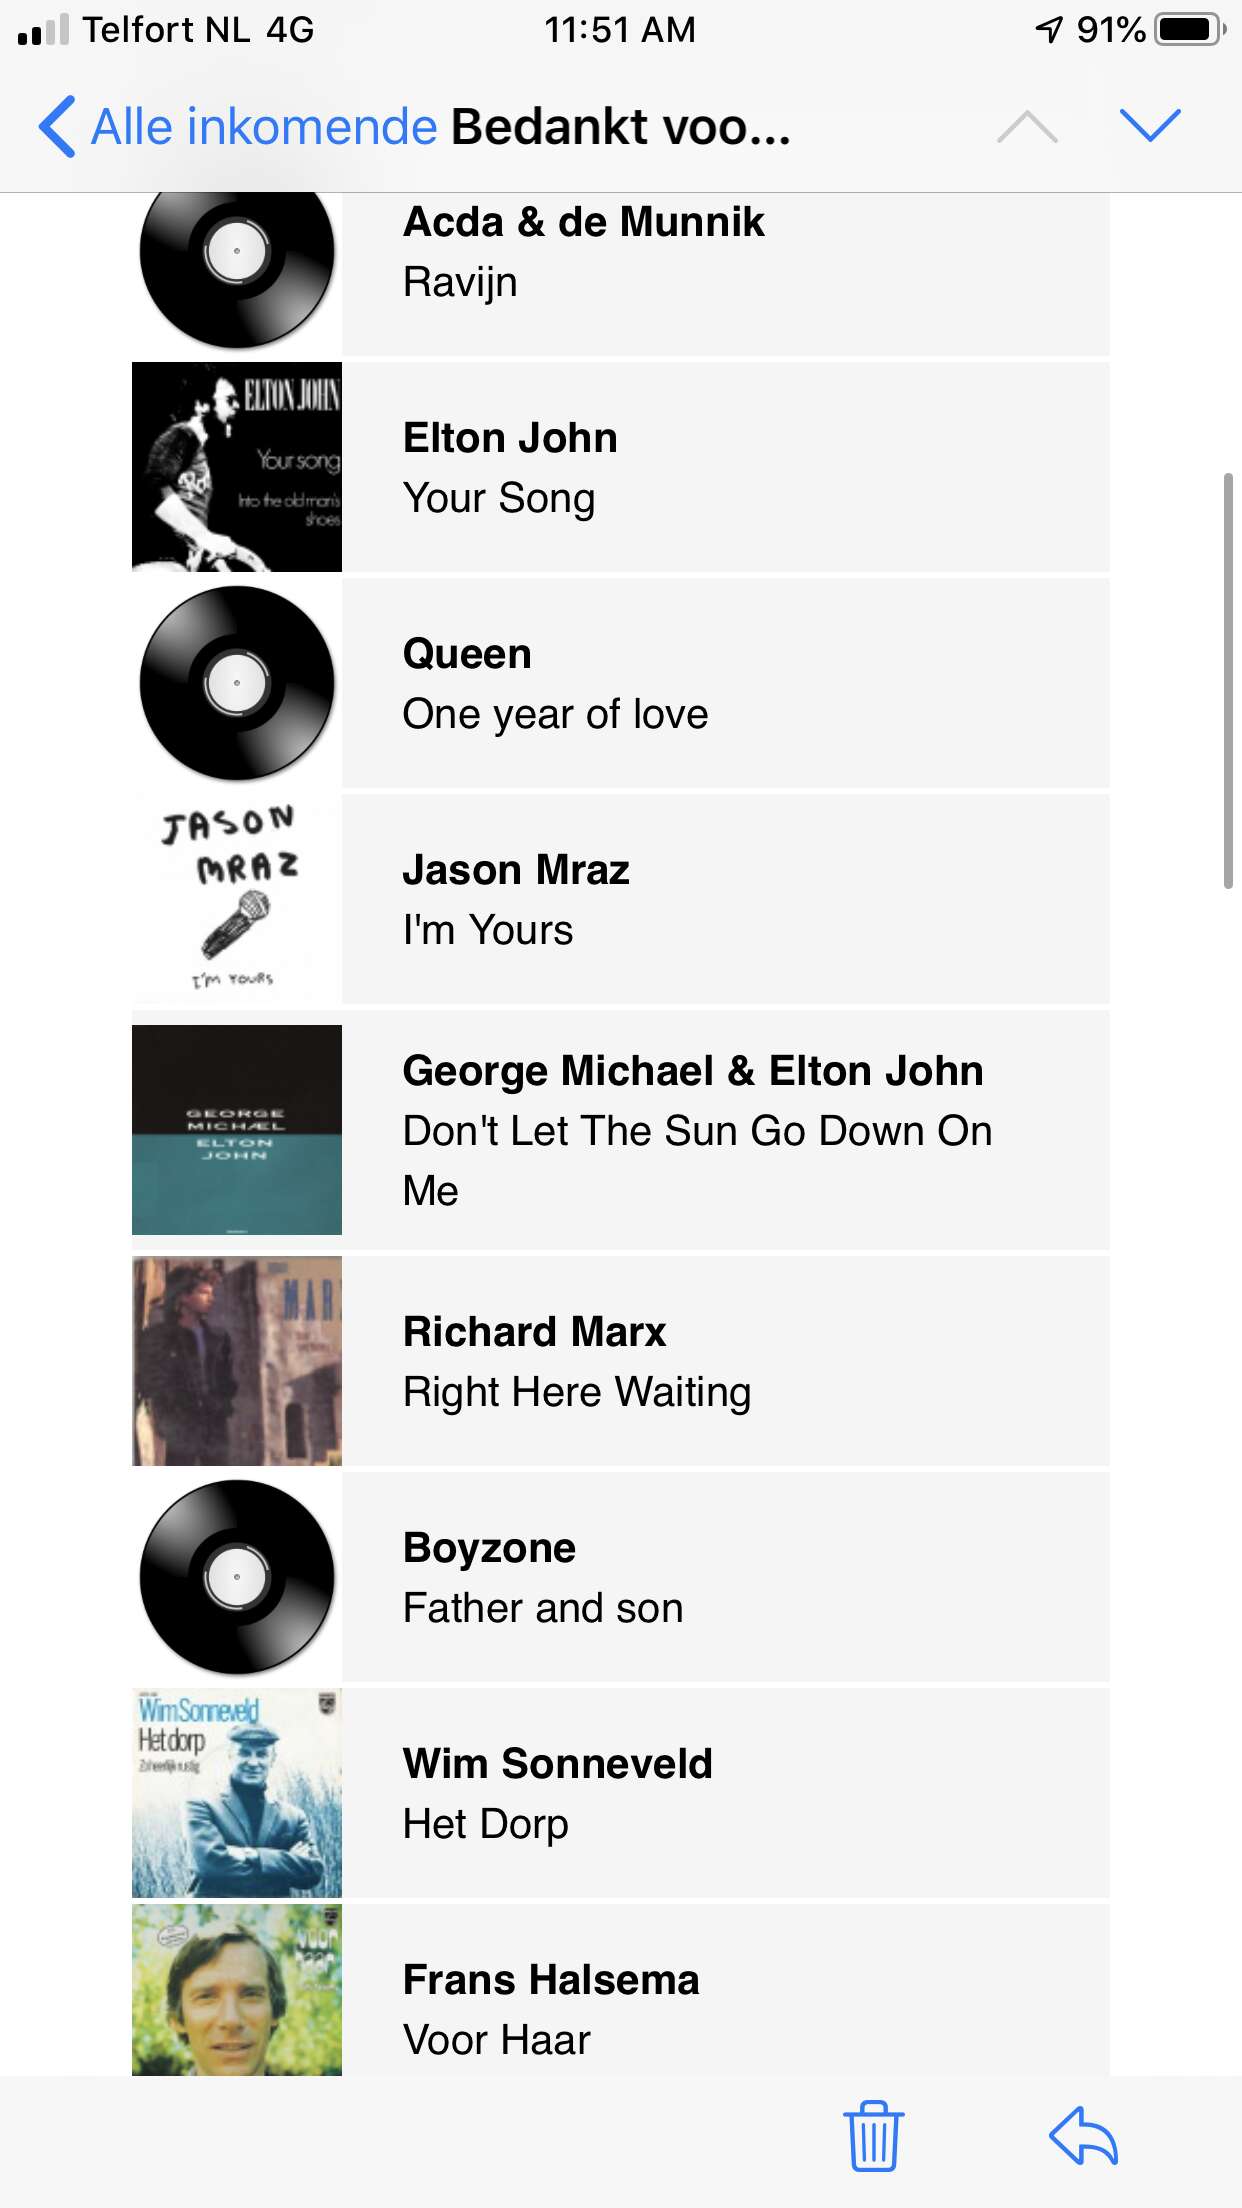Open the Elton John Your Song cover
1242x2208 pixels.
[237, 467]
